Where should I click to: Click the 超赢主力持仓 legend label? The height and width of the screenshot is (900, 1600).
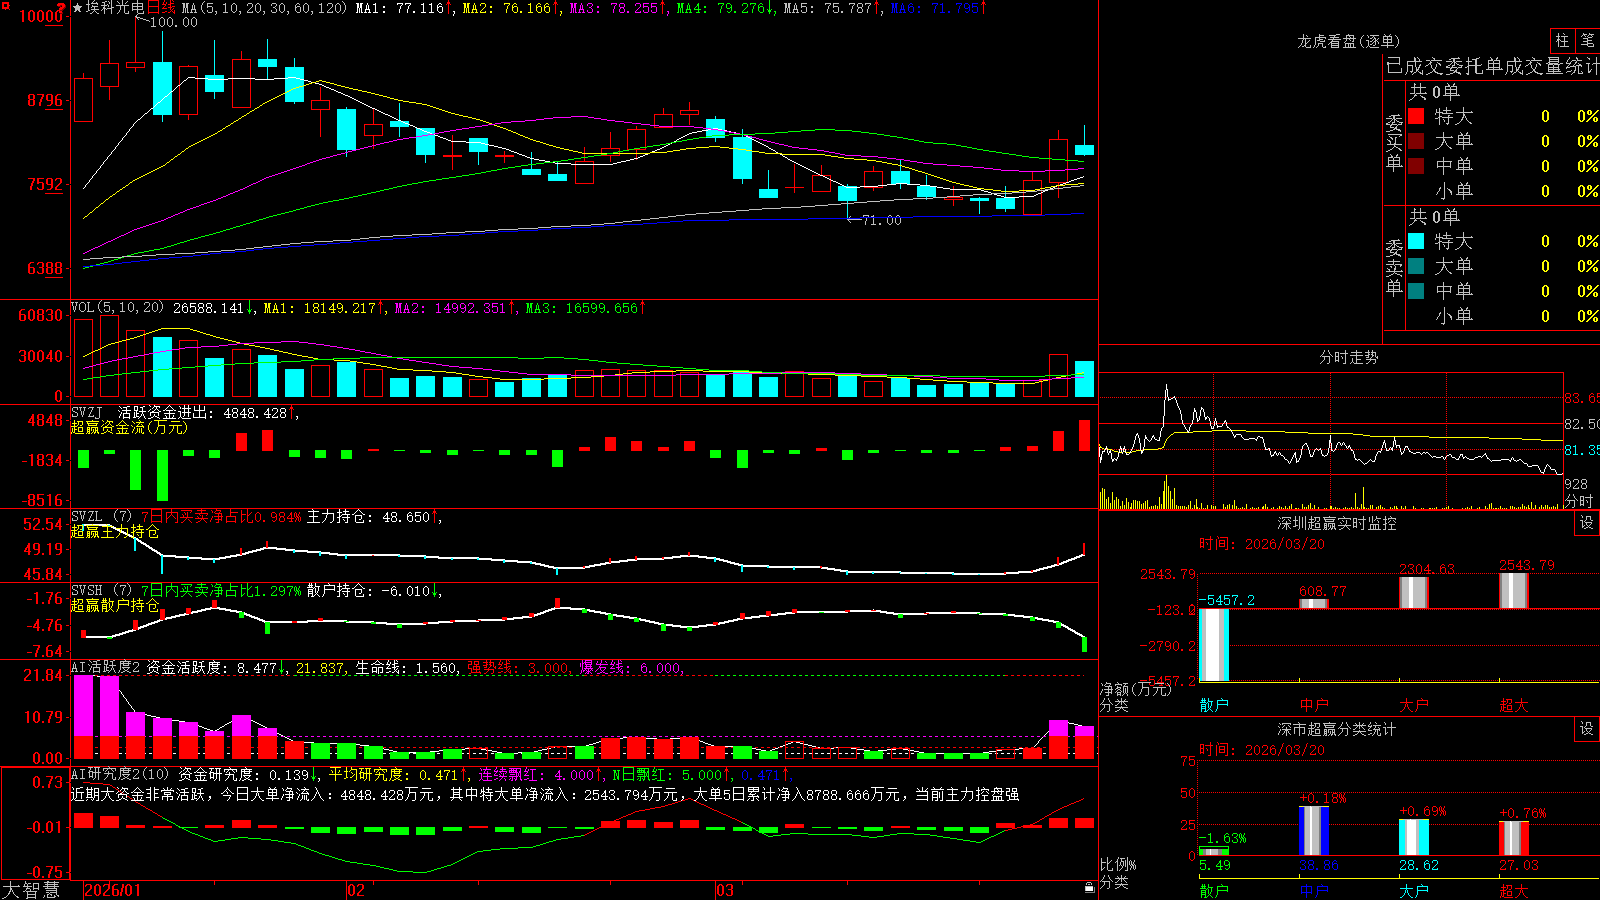pos(115,531)
